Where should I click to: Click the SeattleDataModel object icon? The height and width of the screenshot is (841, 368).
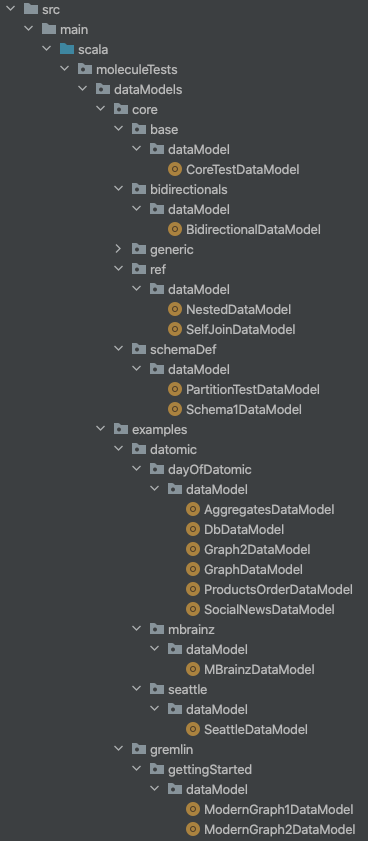coord(193,729)
